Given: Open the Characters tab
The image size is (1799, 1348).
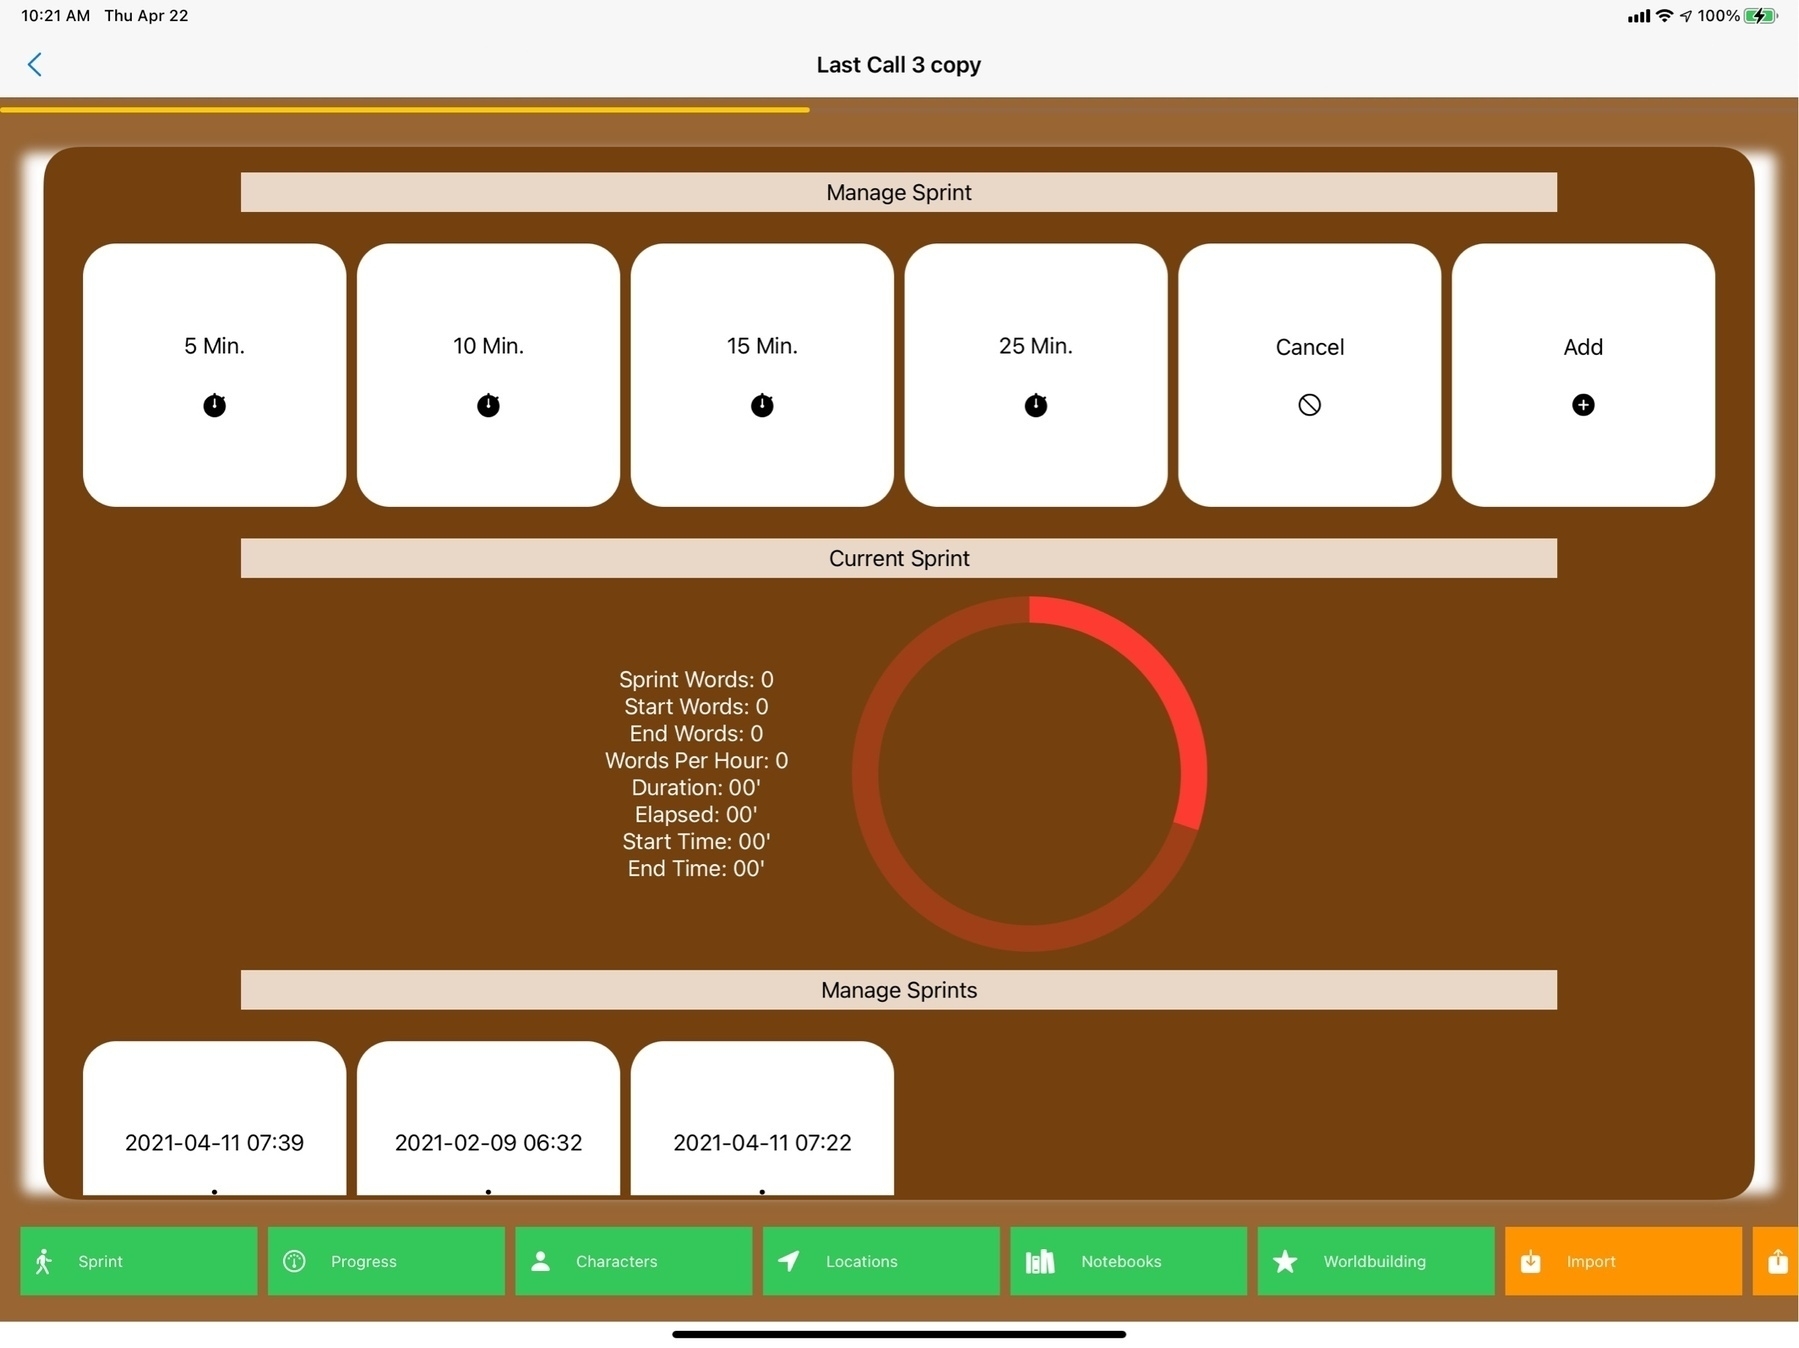Looking at the screenshot, I should (x=633, y=1261).
